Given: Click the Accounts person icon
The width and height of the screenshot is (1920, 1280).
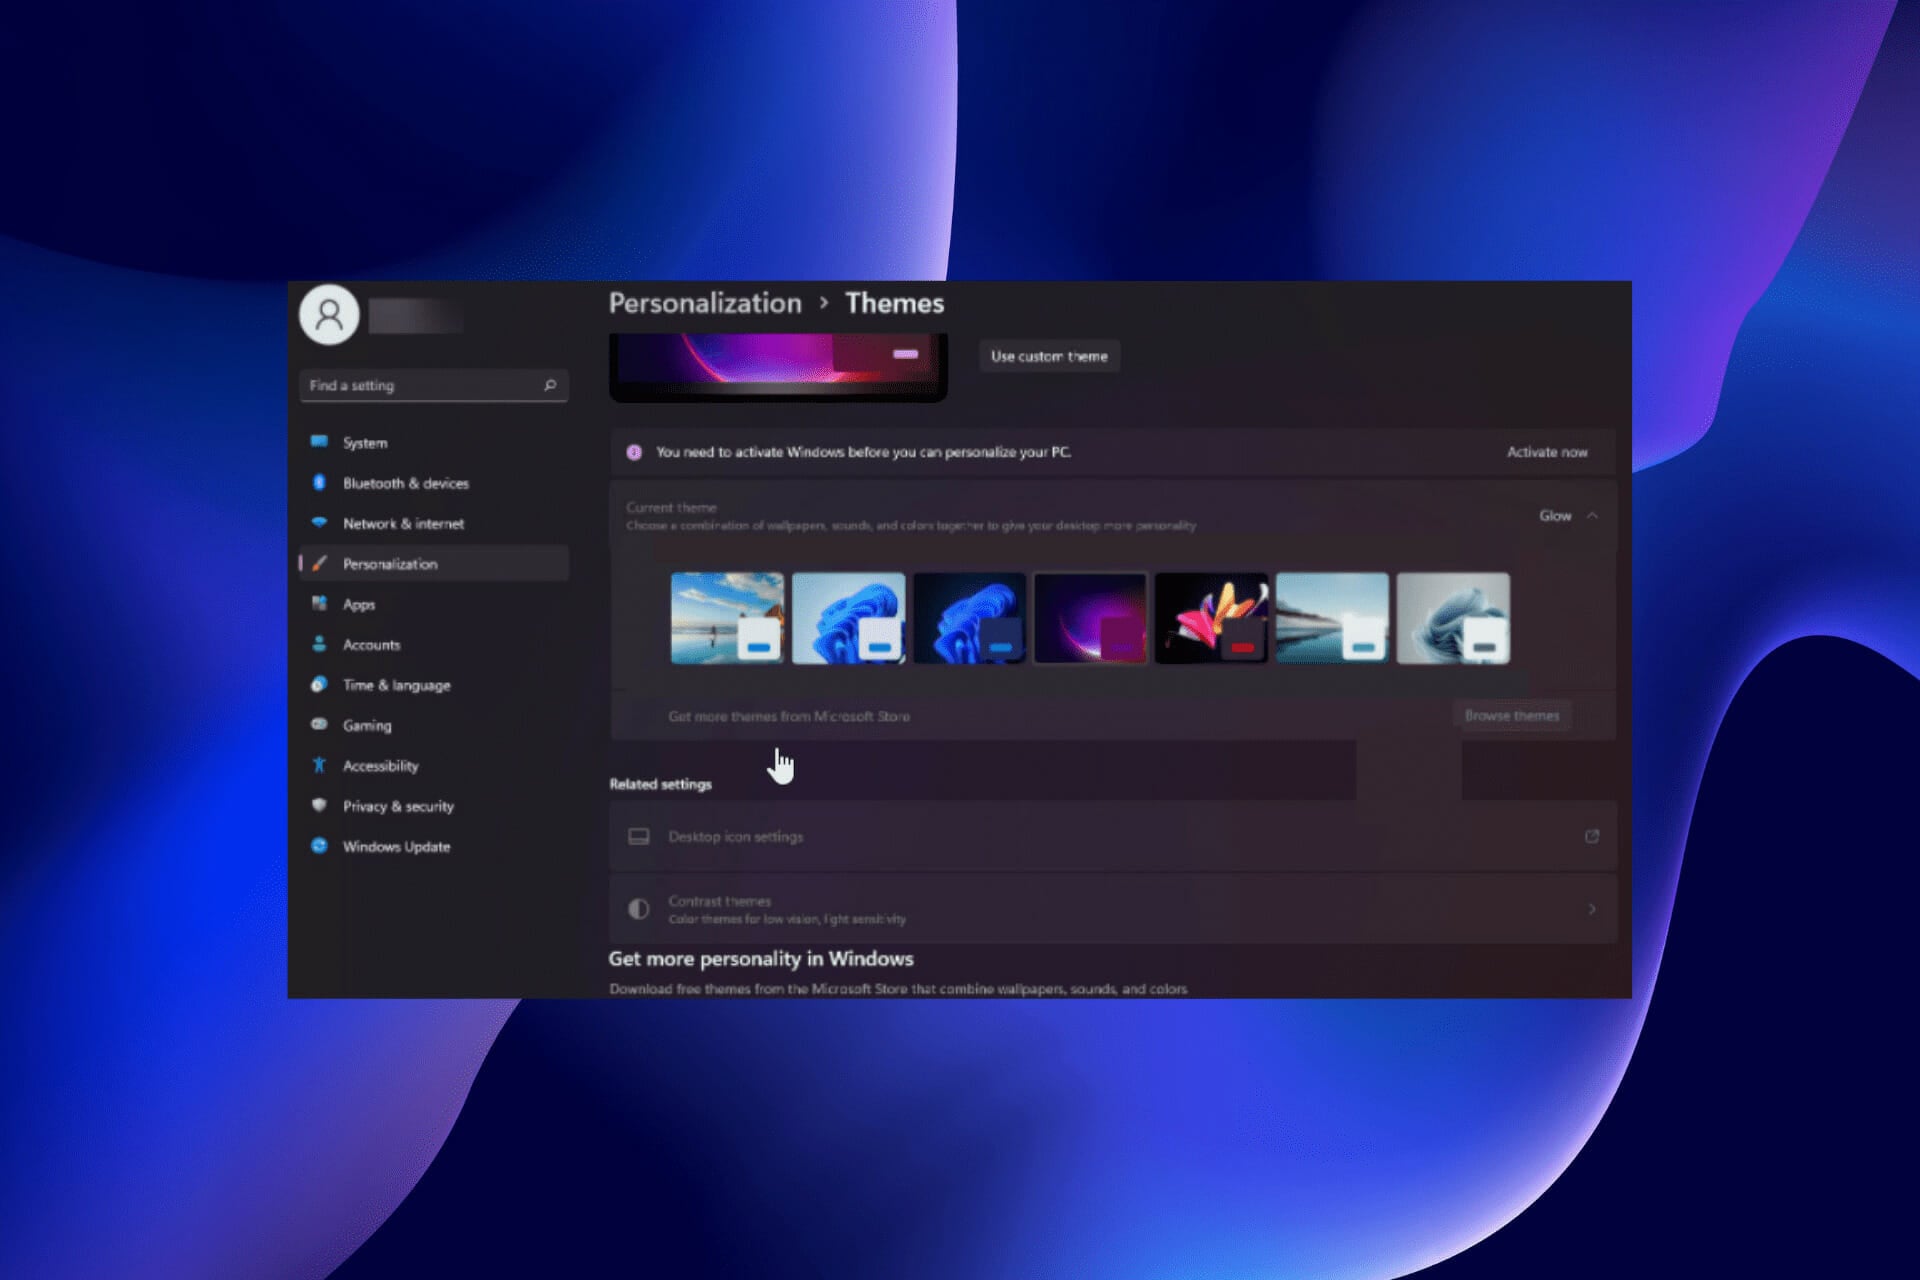Looking at the screenshot, I should pos(319,644).
